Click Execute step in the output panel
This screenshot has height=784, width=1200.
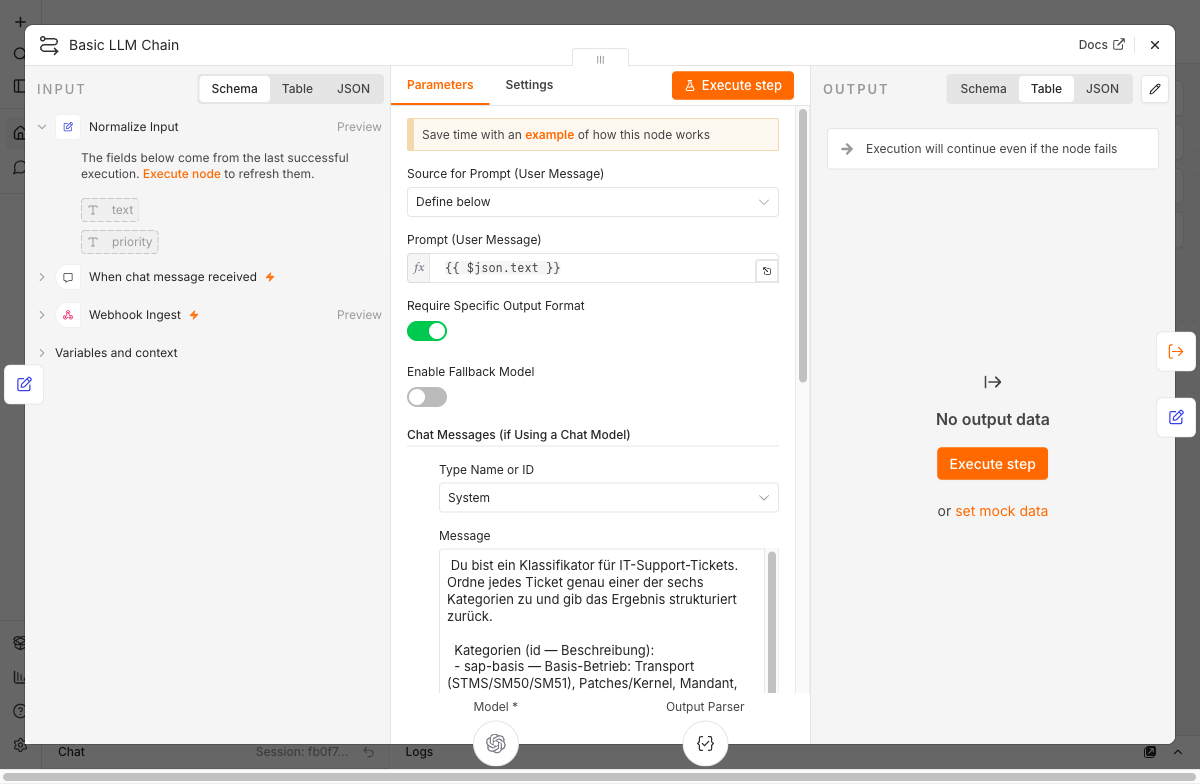[992, 464]
